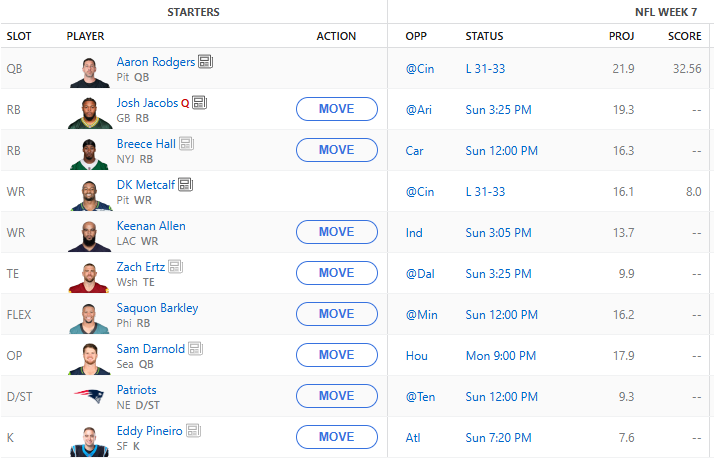This screenshot has width=714, height=458.
Task: Open Josh Jacobs' player news icon
Action: tap(199, 103)
